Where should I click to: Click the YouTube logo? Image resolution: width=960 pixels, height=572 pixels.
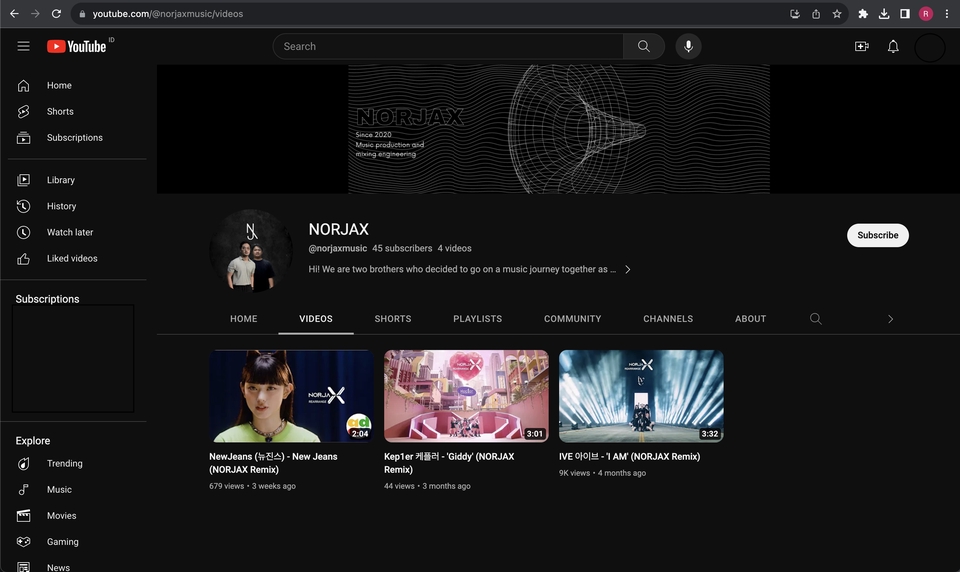tap(77, 47)
